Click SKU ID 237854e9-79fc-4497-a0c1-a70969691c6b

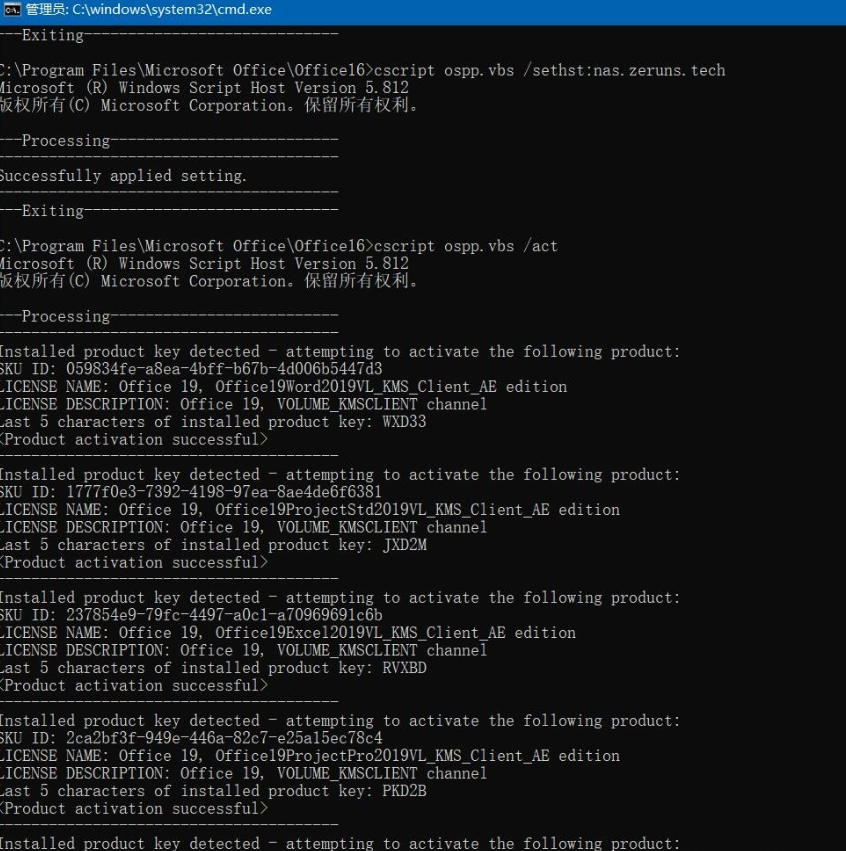tap(224, 615)
